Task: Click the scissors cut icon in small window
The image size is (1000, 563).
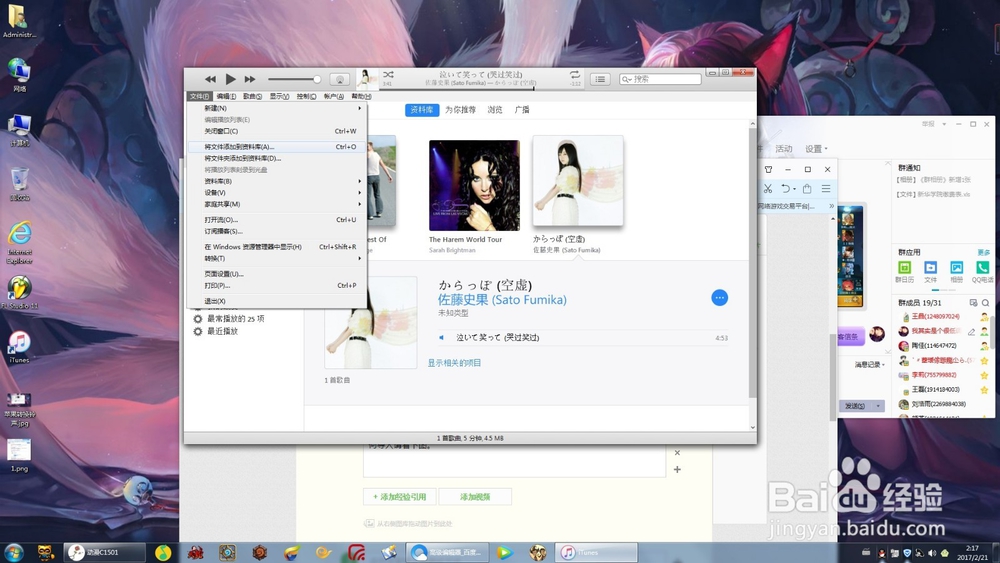Action: (768, 189)
